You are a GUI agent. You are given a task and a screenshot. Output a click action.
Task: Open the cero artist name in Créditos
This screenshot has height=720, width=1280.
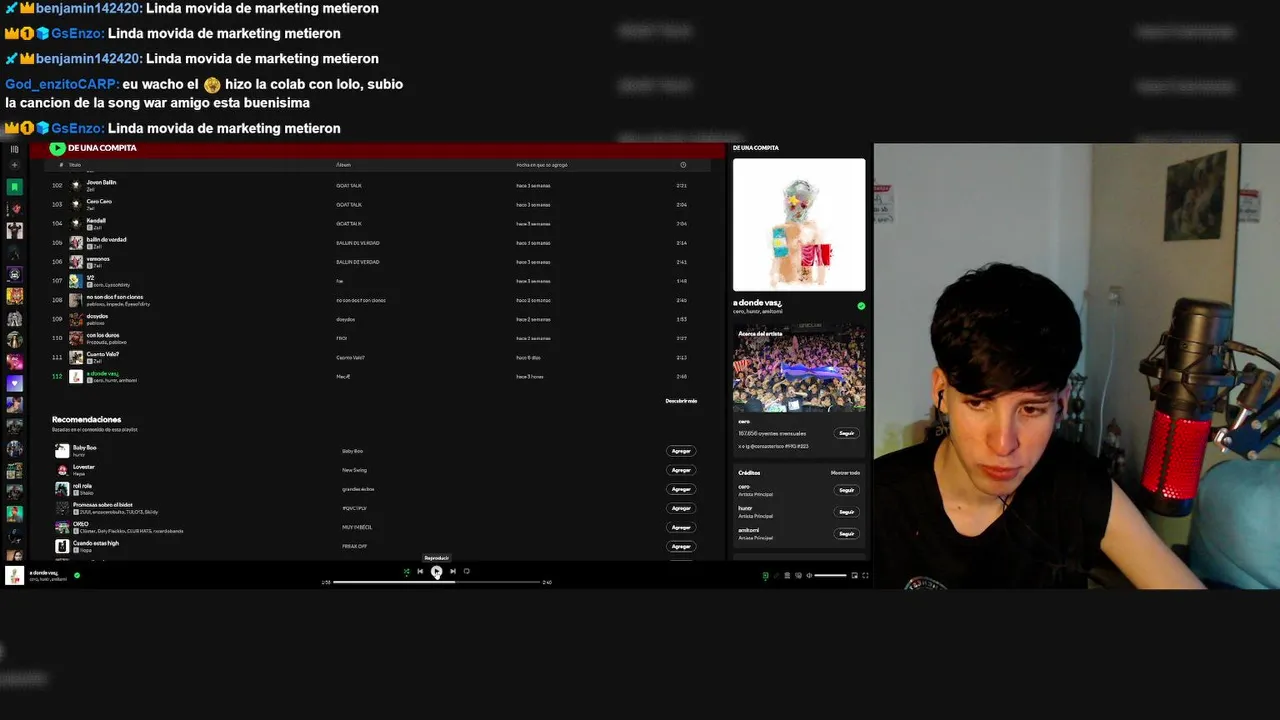pos(744,487)
